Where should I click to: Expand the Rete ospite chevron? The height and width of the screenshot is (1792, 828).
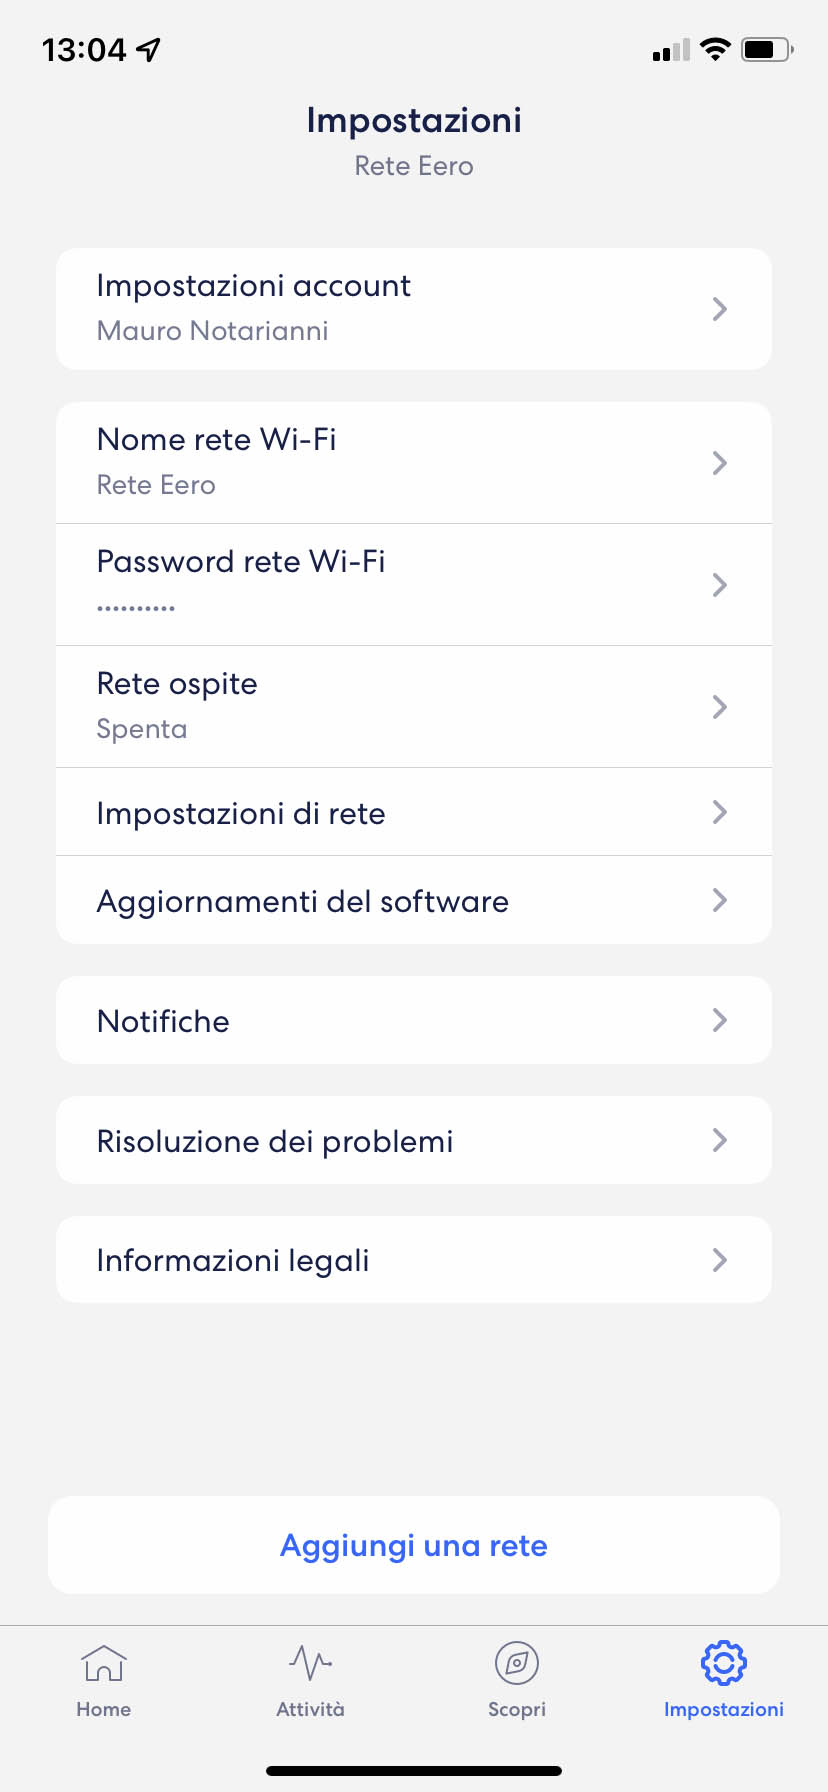click(x=719, y=707)
